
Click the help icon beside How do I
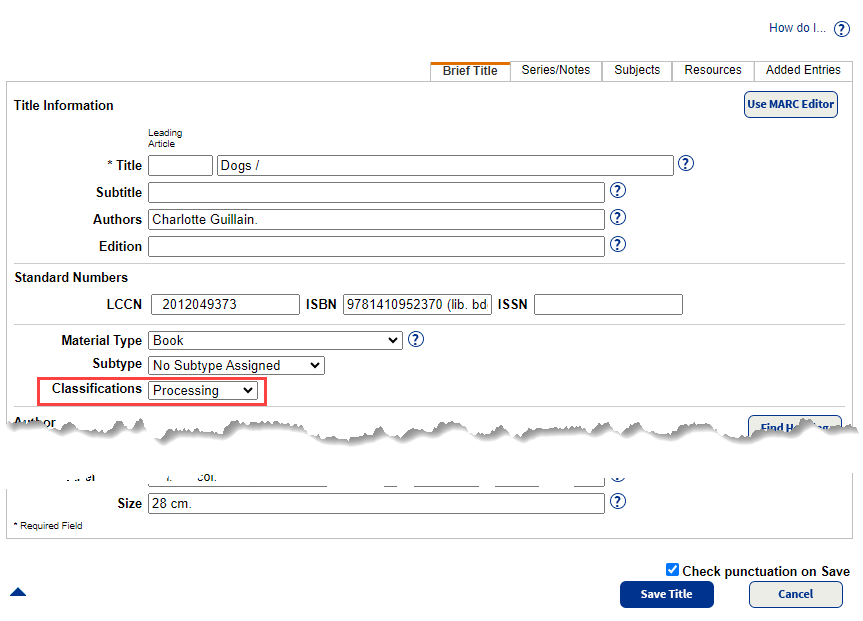[x=842, y=29]
